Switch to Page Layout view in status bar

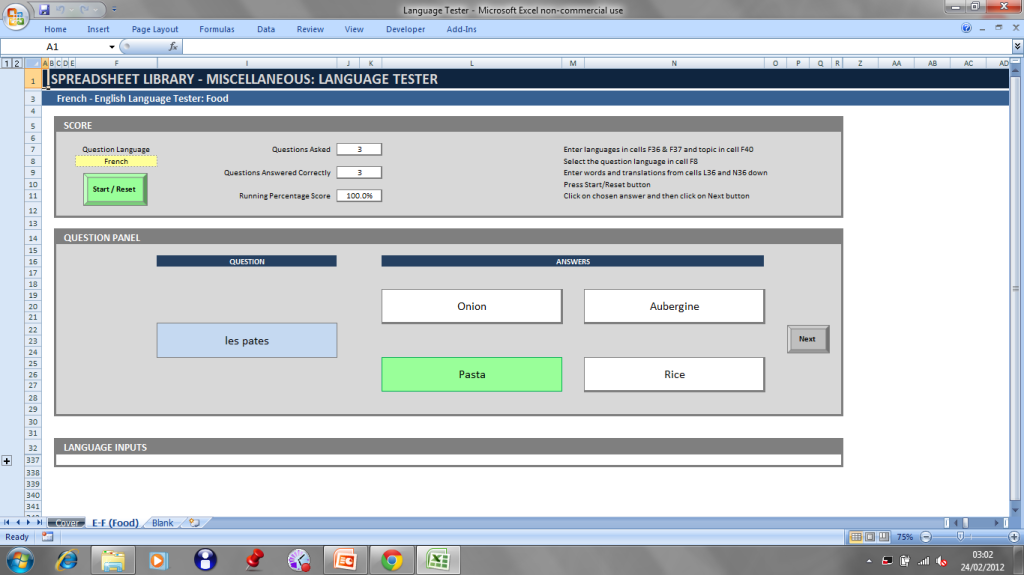(x=869, y=537)
